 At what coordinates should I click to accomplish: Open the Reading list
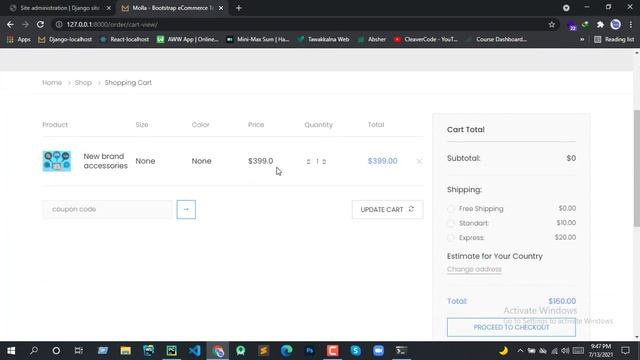(x=614, y=40)
